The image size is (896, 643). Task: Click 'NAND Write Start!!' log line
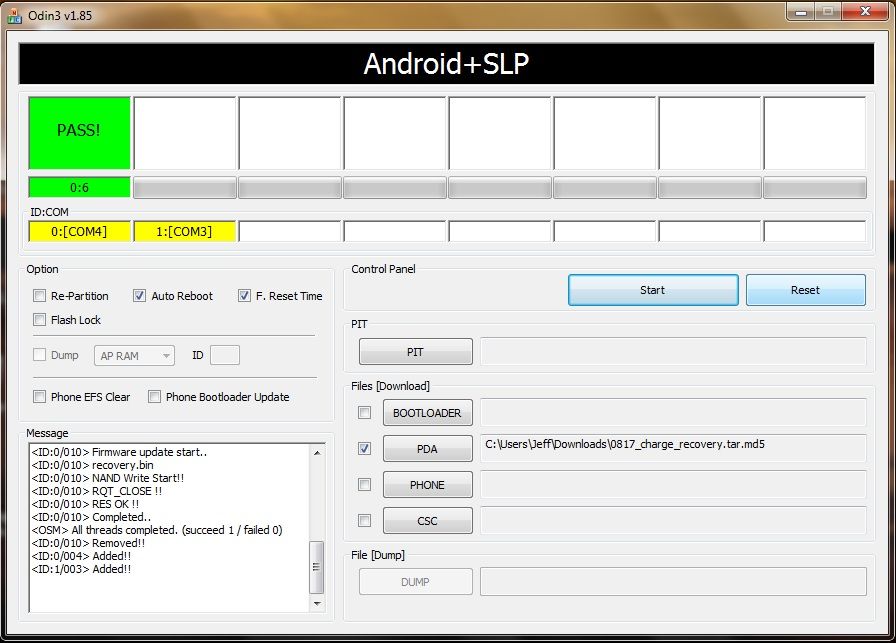108,478
